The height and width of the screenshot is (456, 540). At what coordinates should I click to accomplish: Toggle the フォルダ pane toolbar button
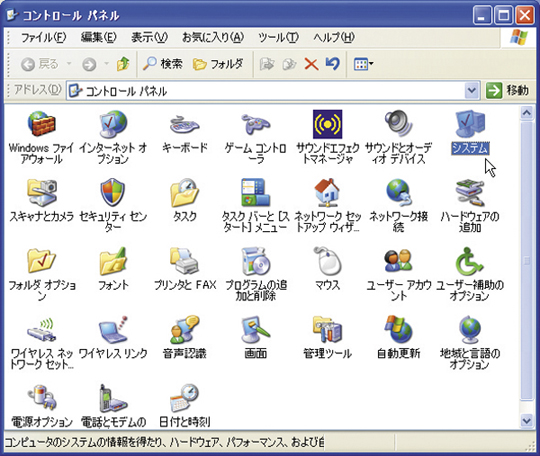218,64
